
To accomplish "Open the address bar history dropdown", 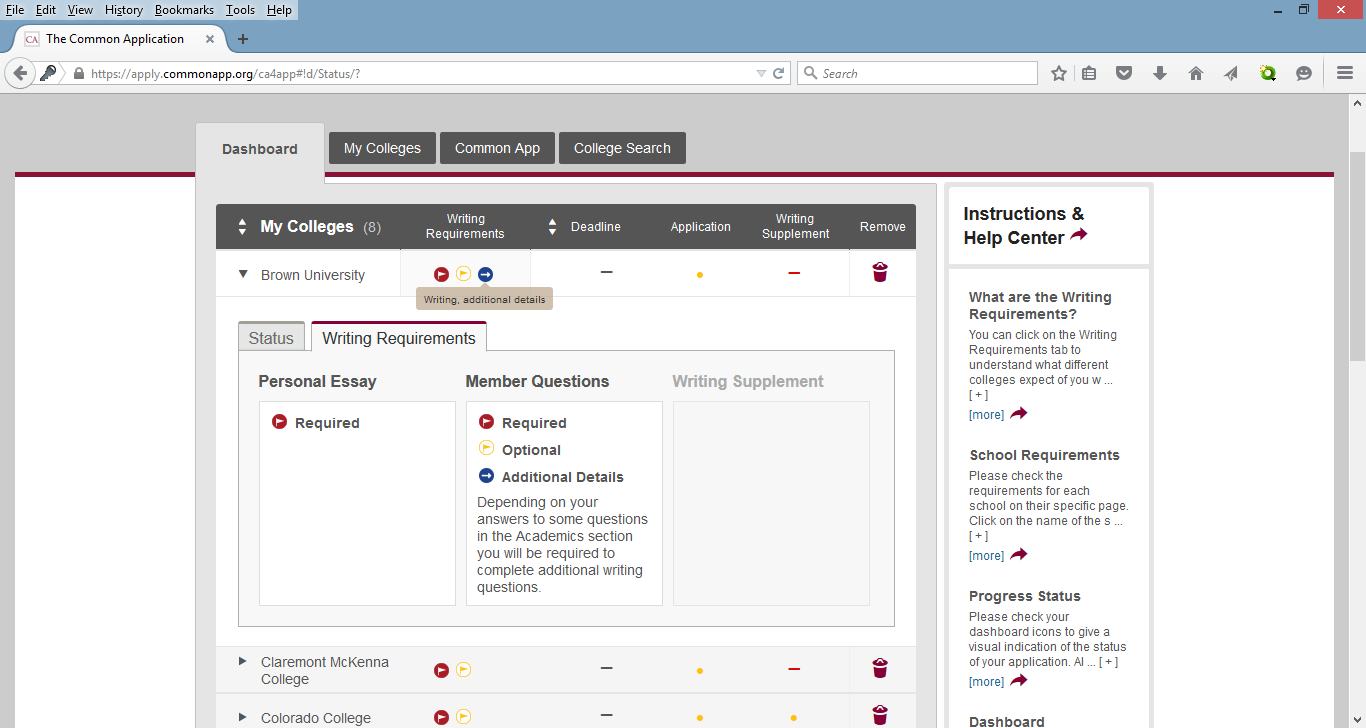I will tap(761, 73).
